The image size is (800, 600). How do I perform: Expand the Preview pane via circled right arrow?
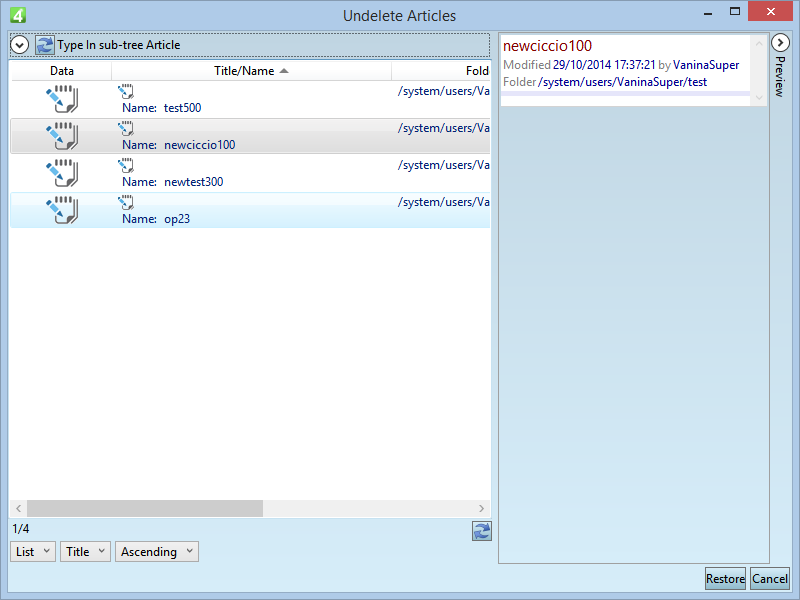point(780,43)
